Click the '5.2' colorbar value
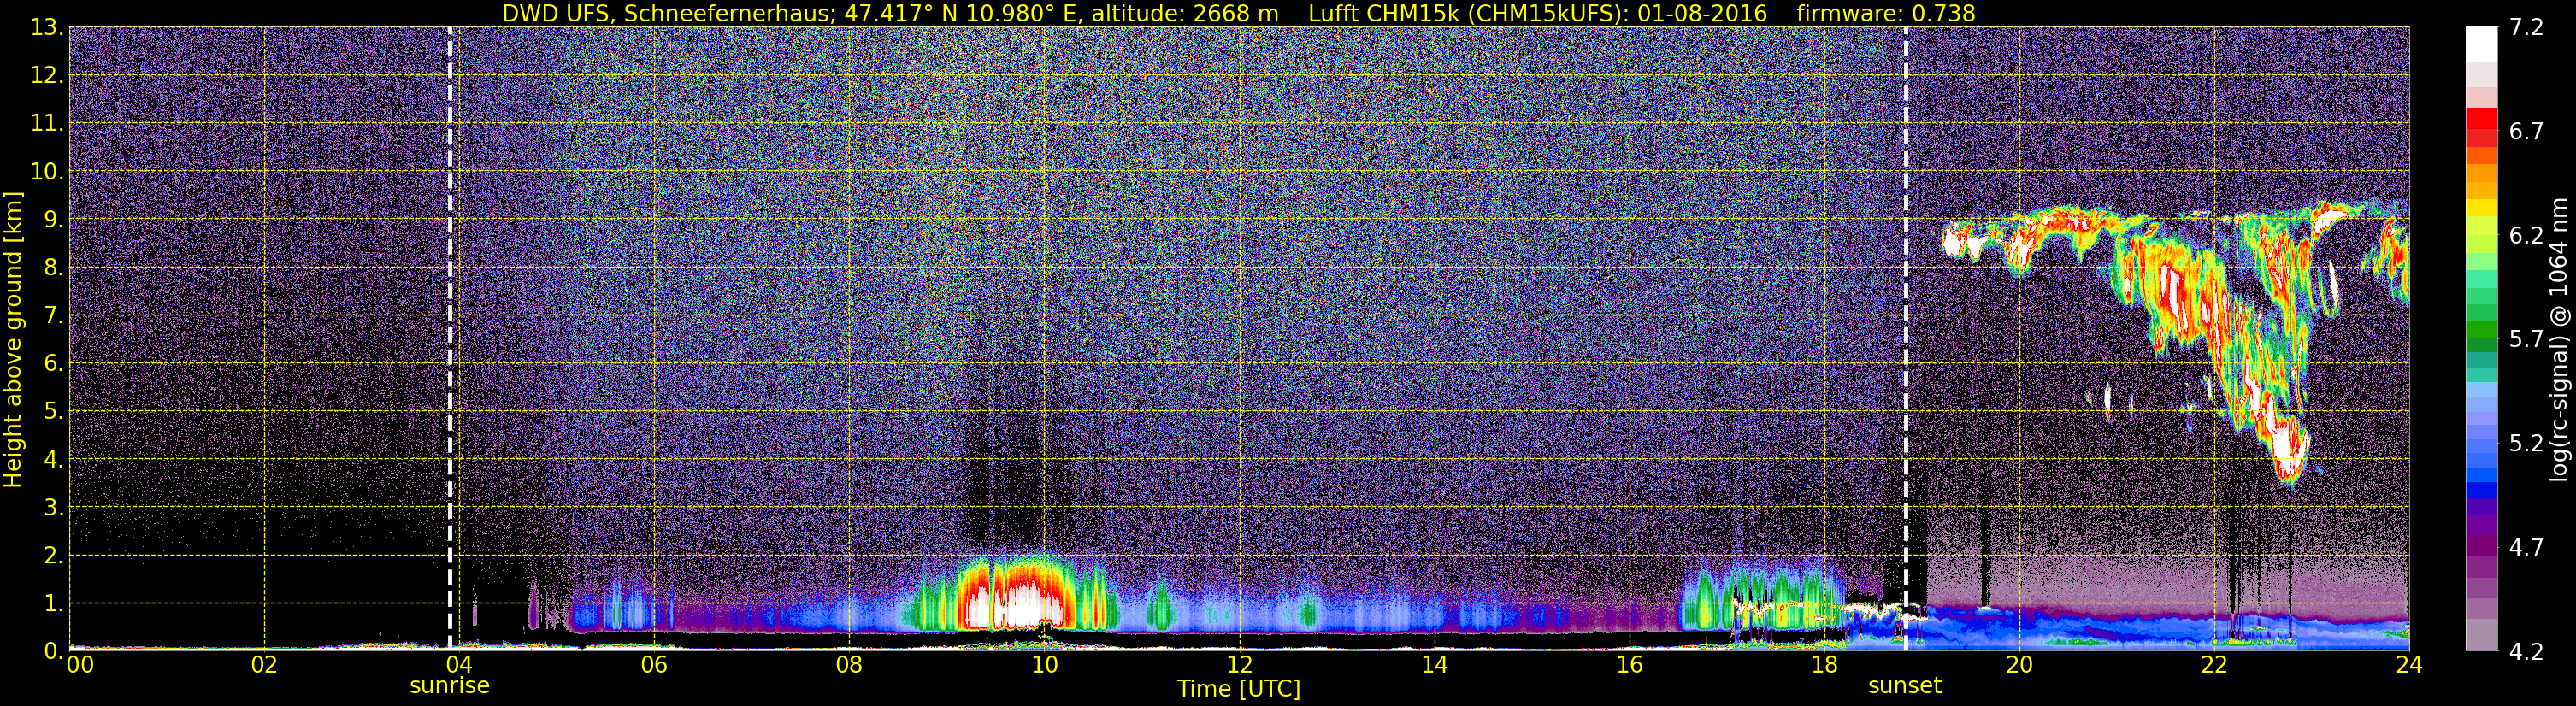 2526,444
